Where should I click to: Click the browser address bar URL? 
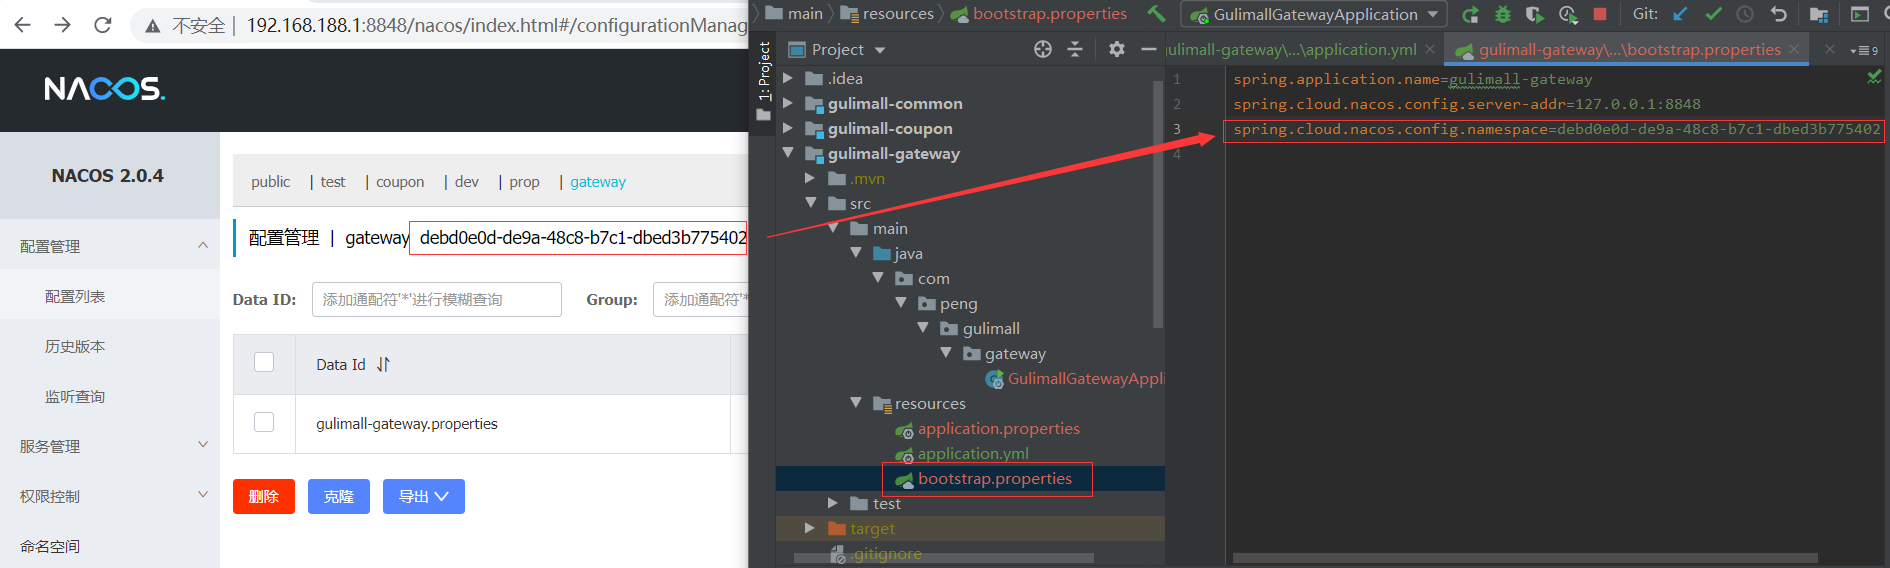point(497,25)
